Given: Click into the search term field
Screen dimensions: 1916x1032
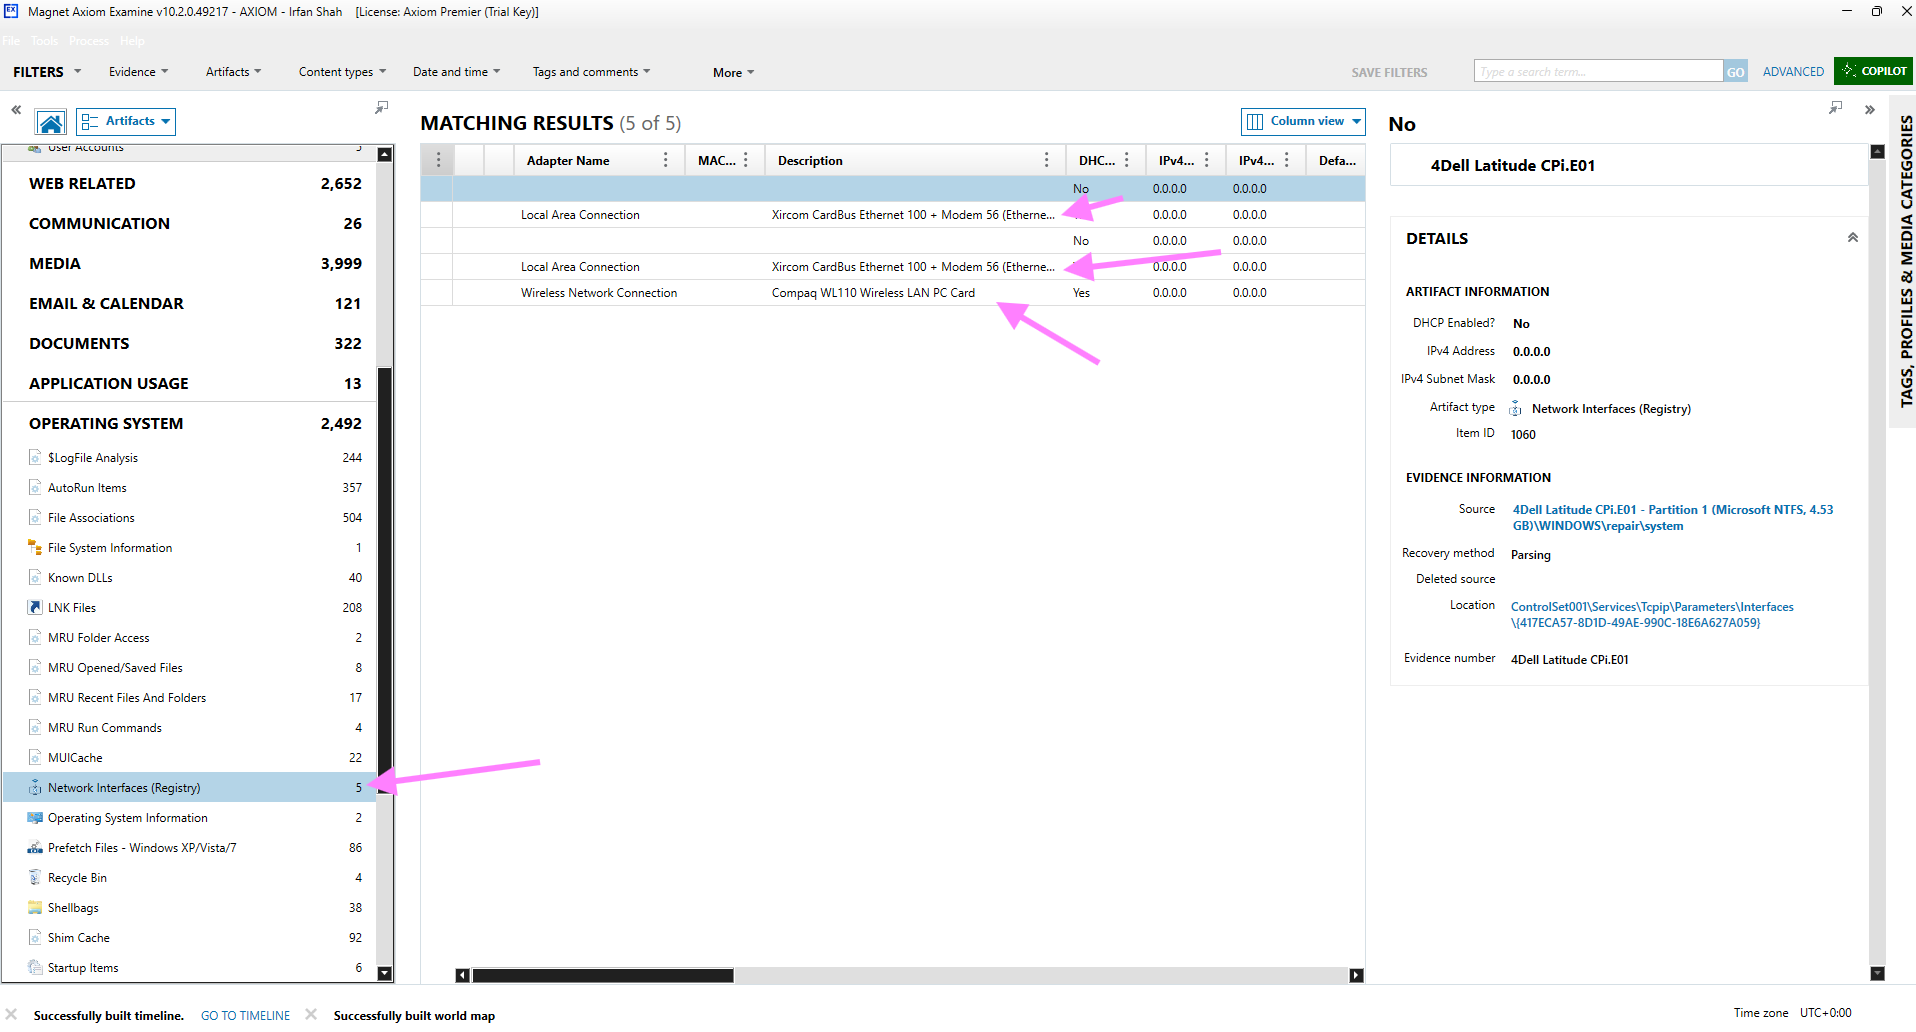Looking at the screenshot, I should pyautogui.click(x=1598, y=72).
